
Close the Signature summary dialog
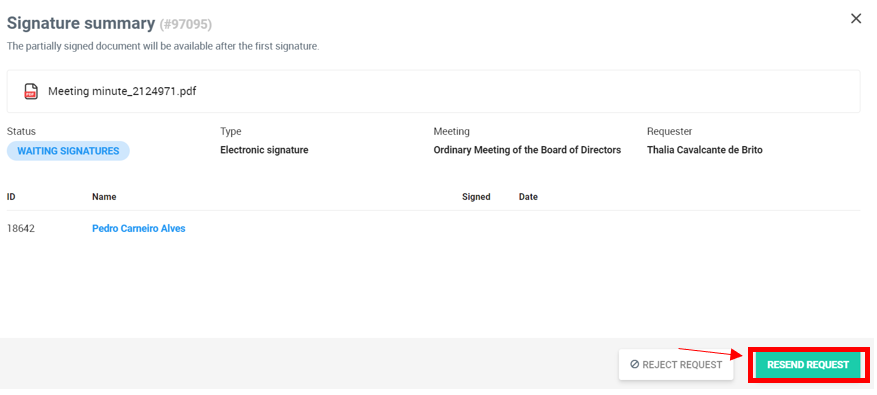coord(856,18)
